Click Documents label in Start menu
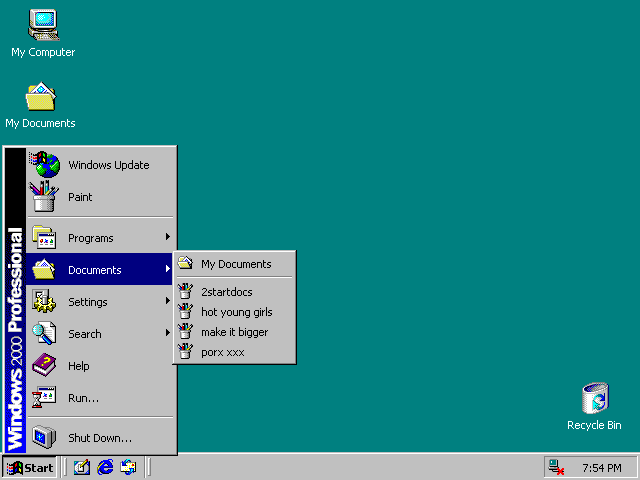This screenshot has height=480, width=640. click(95, 270)
